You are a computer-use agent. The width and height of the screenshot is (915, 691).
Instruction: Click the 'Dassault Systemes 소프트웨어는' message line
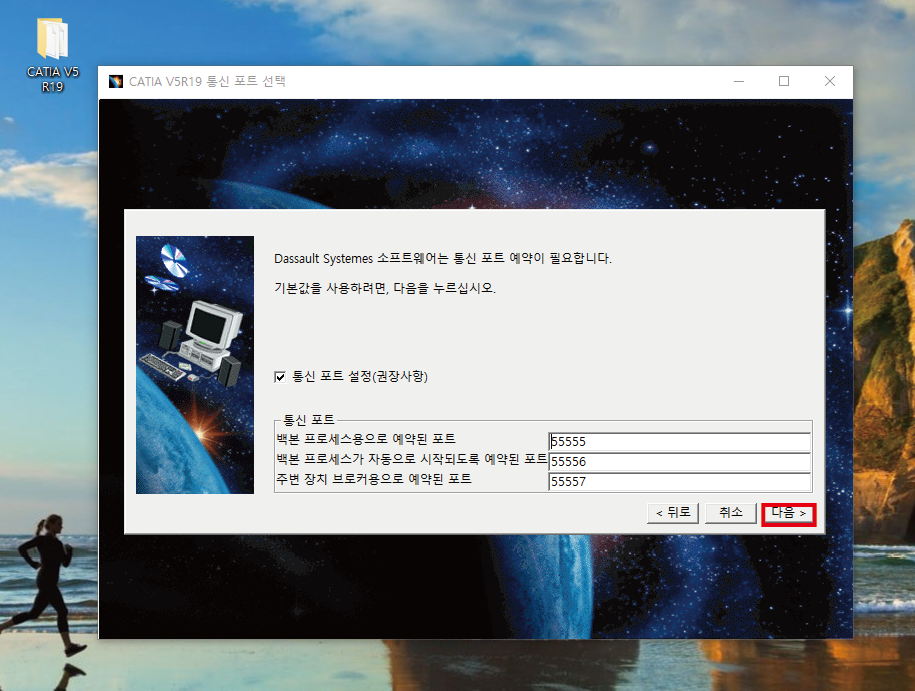click(x=443, y=258)
